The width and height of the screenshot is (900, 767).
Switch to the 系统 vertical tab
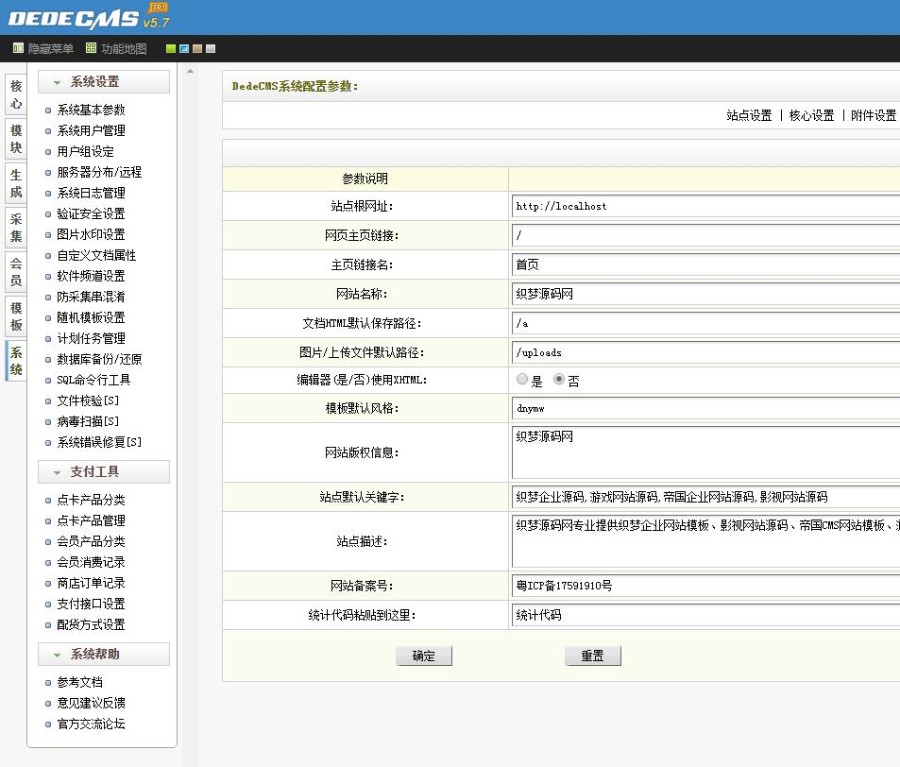(16, 361)
